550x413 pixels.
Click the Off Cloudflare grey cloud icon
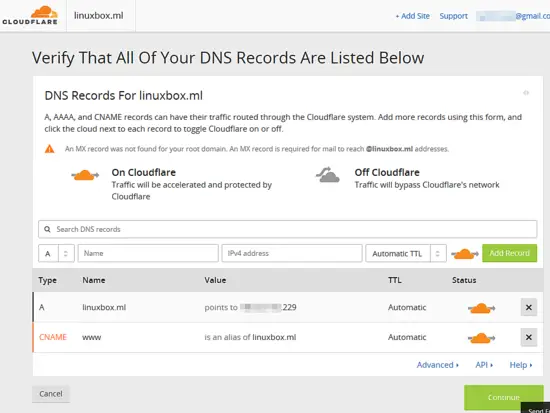point(328,175)
